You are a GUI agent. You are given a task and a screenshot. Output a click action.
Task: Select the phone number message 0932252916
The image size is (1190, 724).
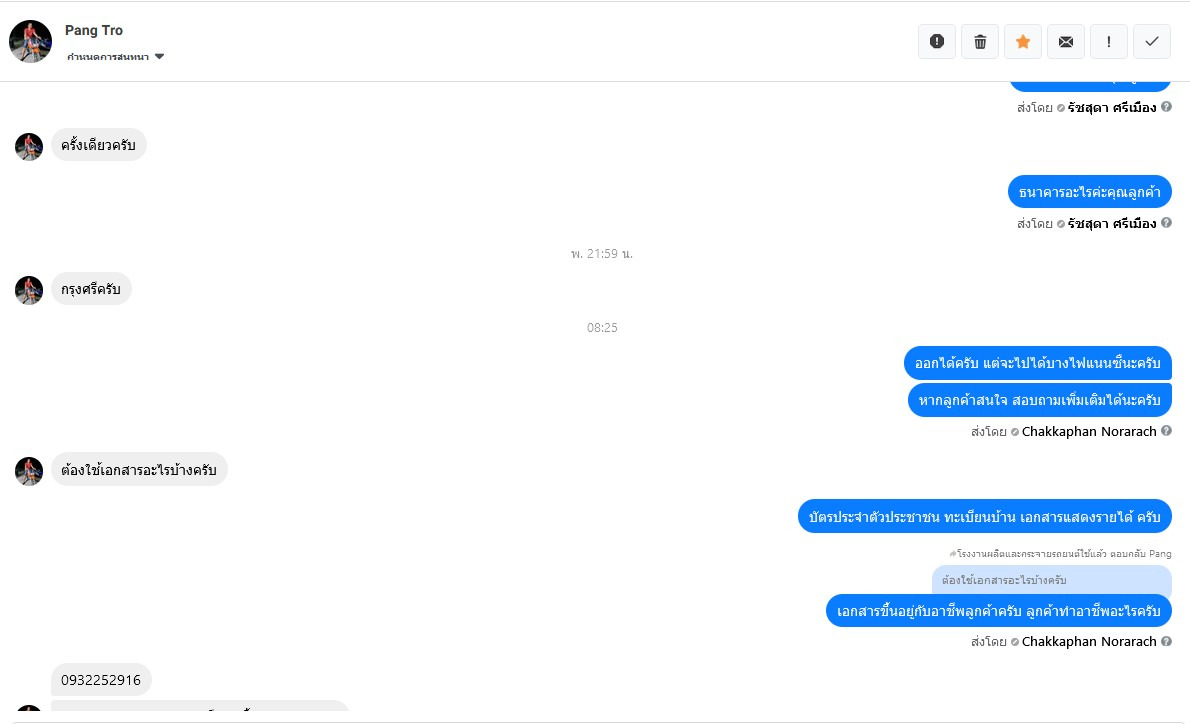tap(101, 680)
